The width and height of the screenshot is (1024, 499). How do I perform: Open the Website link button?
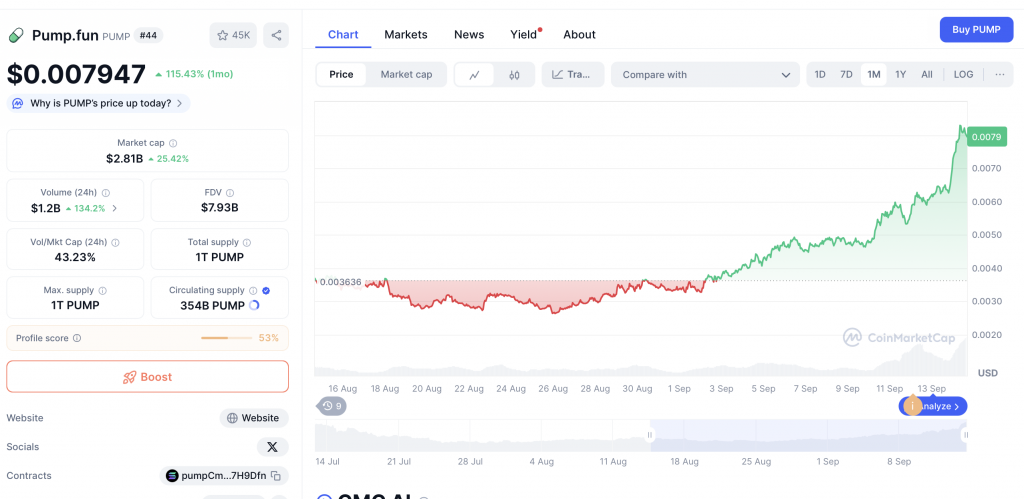coord(254,418)
